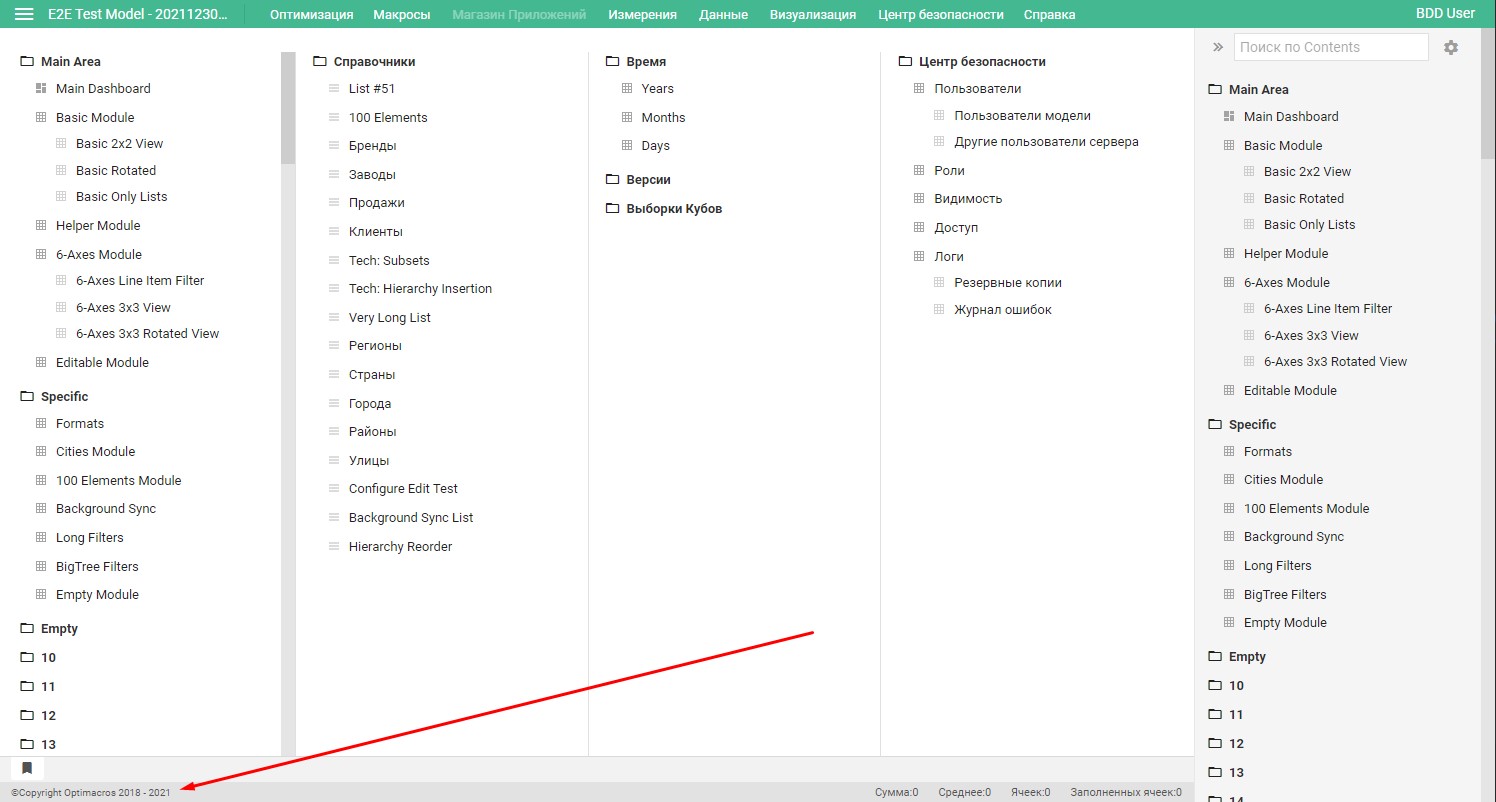This screenshot has width=1496, height=802.
Task: Open Contents settings gear icon
Action: [1451, 47]
